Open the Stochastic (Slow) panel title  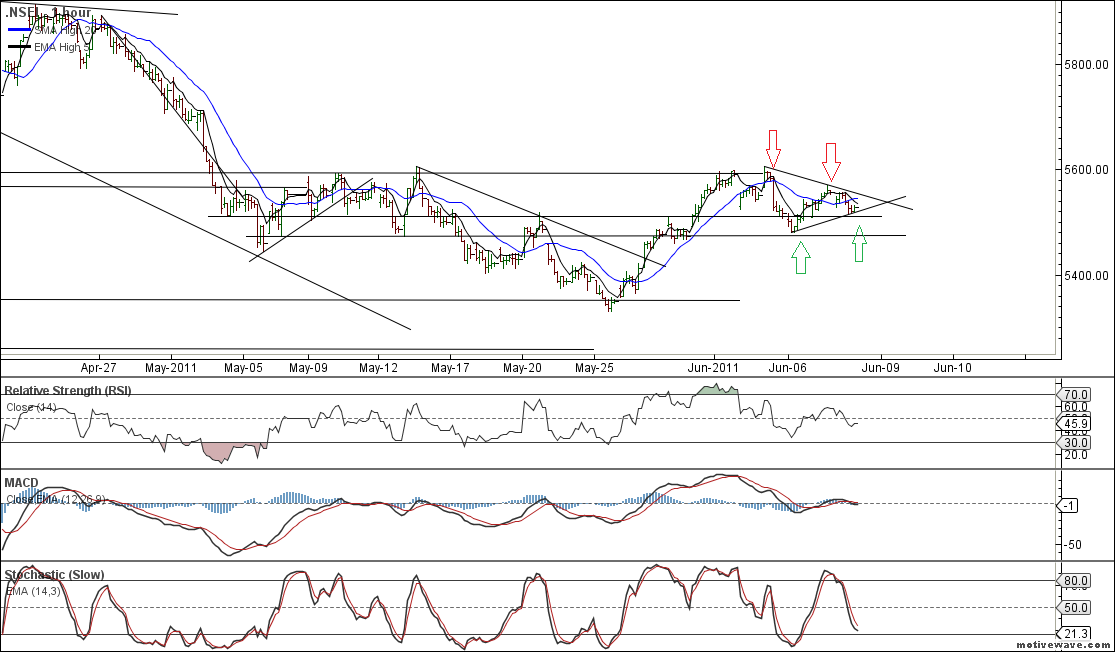tap(54, 575)
